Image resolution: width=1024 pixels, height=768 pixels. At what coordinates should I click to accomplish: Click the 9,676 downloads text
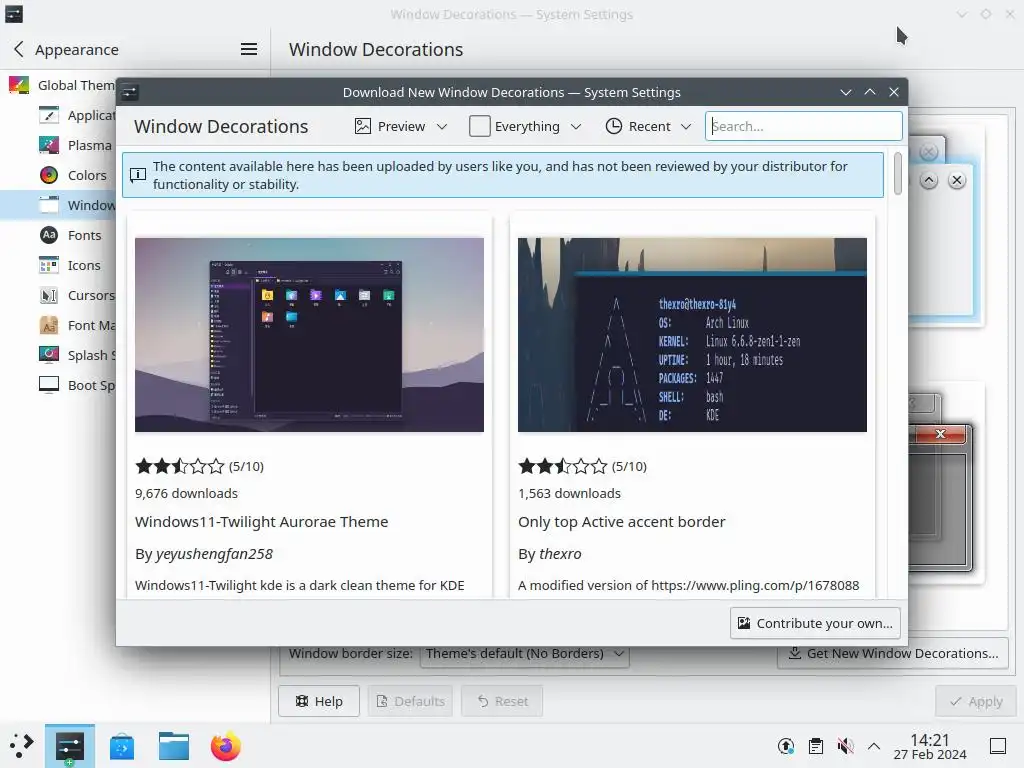(186, 493)
